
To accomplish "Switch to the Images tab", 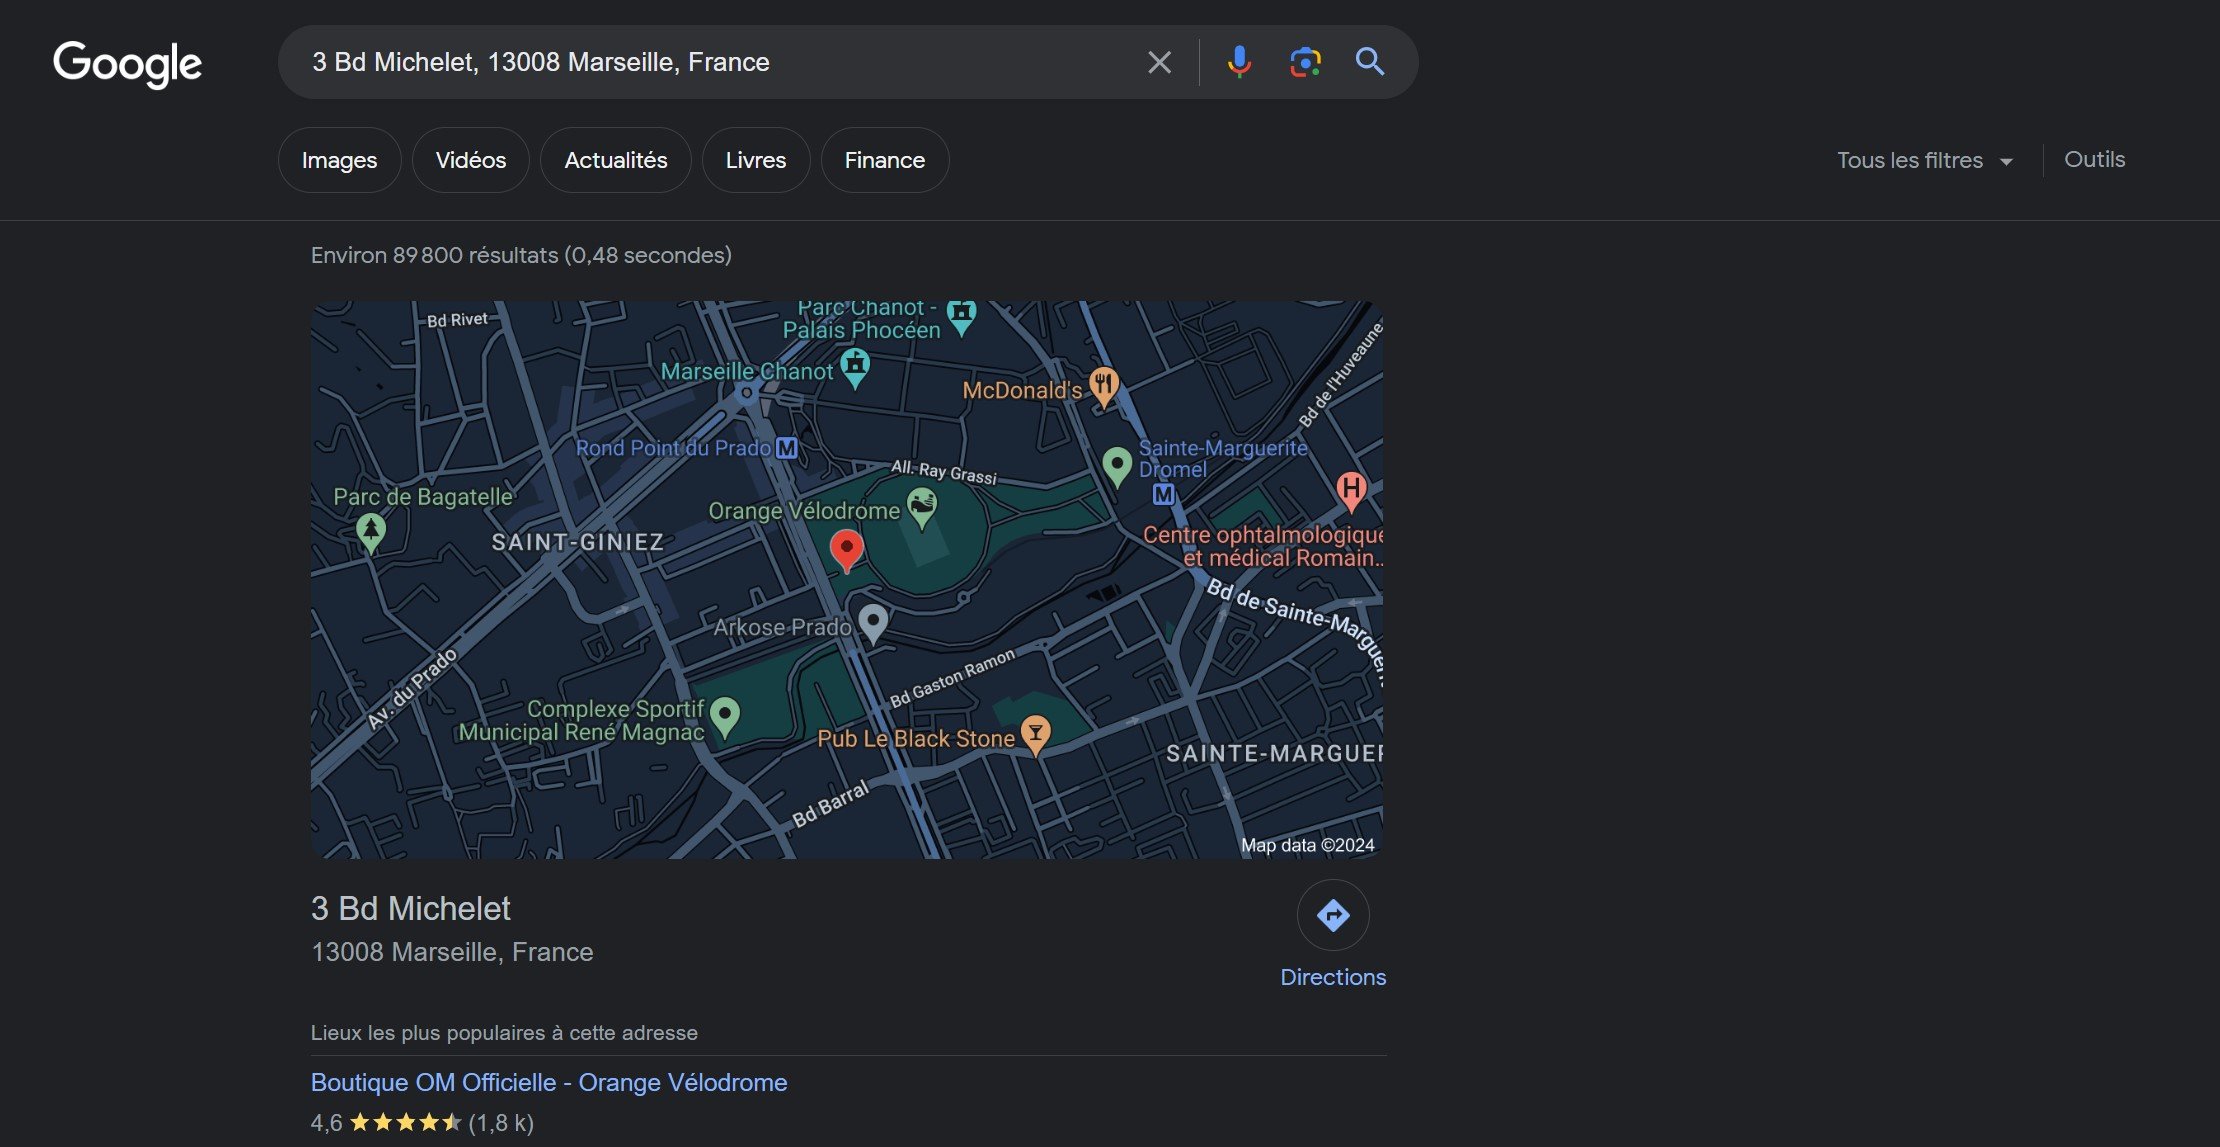I will pos(339,159).
